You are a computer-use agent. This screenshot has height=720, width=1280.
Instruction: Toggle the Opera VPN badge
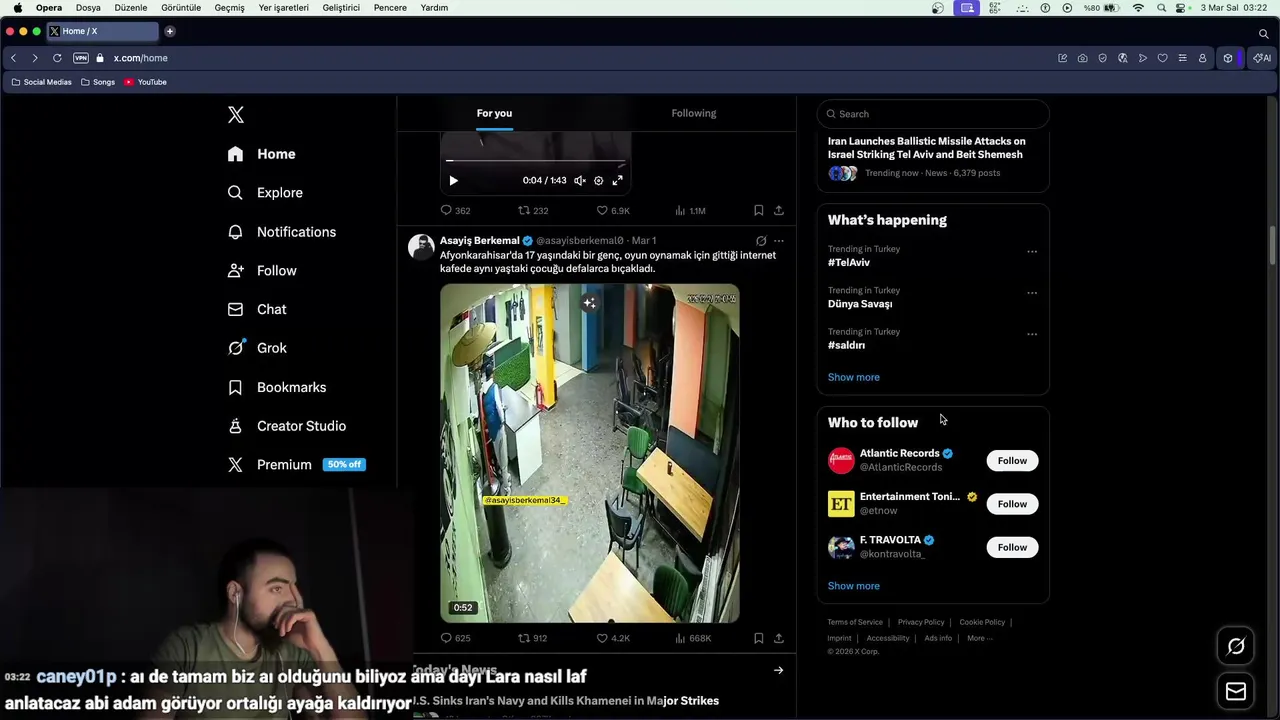tap(81, 58)
